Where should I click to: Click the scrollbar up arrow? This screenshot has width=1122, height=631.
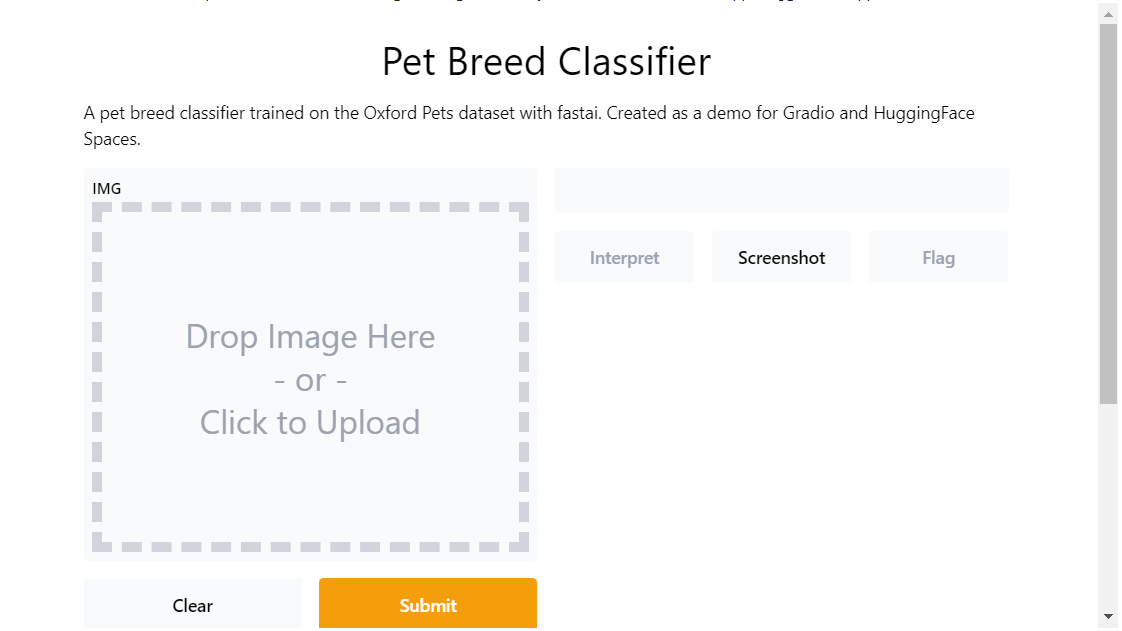coord(1108,13)
